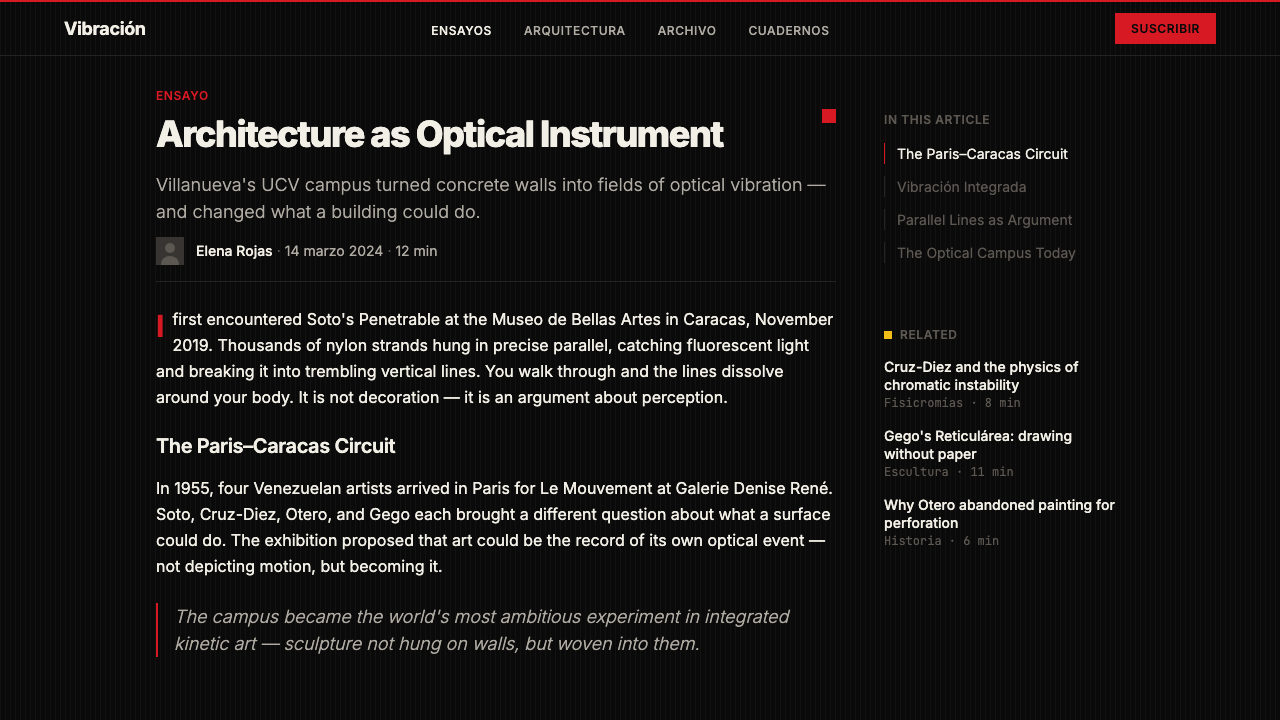Select the Ensayos nav item

(461, 31)
